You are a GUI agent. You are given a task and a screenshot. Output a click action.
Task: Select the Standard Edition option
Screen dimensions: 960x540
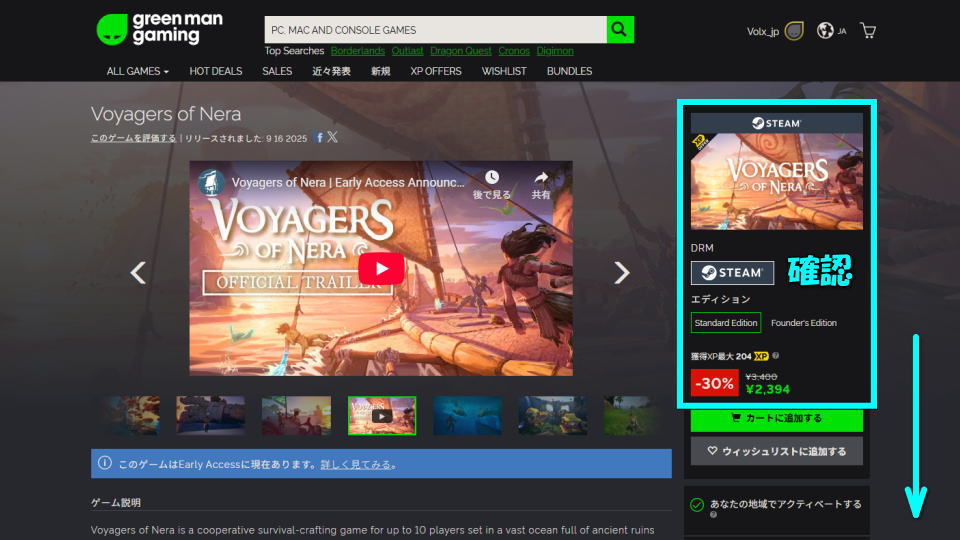coord(726,323)
